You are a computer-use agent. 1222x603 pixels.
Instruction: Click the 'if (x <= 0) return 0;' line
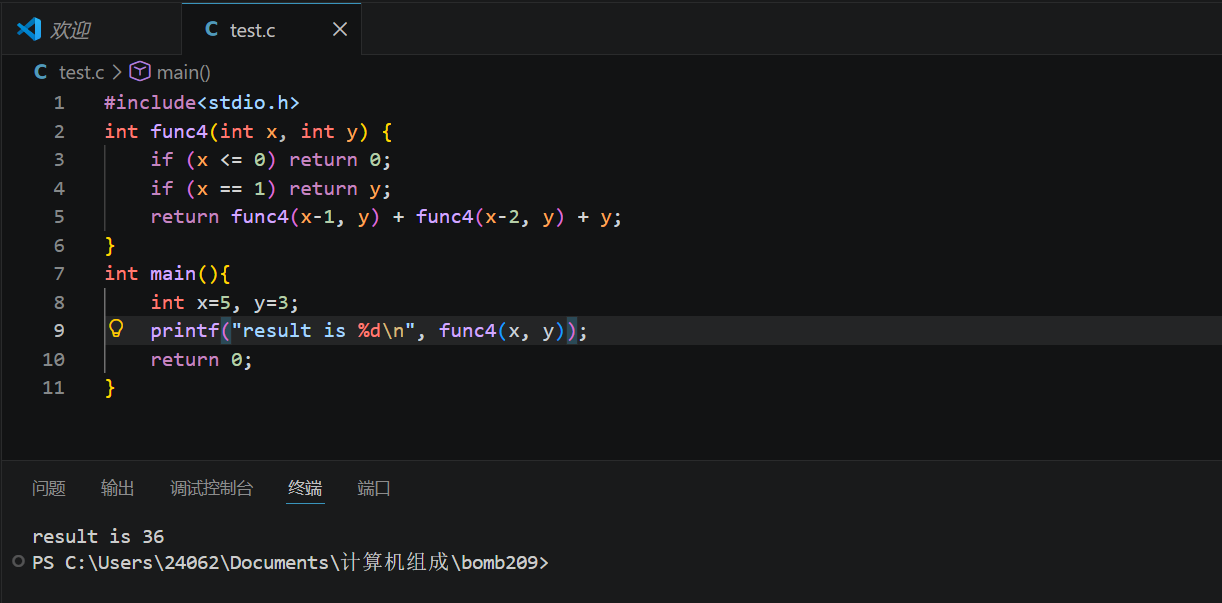(x=271, y=159)
